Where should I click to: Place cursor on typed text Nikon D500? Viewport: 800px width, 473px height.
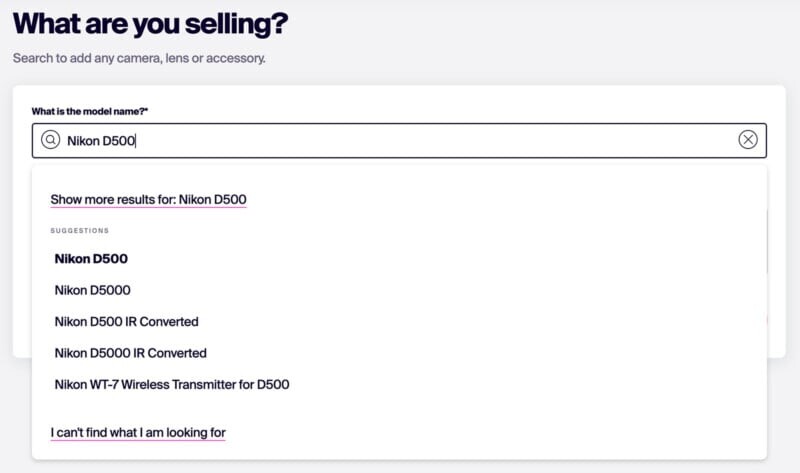click(x=101, y=141)
